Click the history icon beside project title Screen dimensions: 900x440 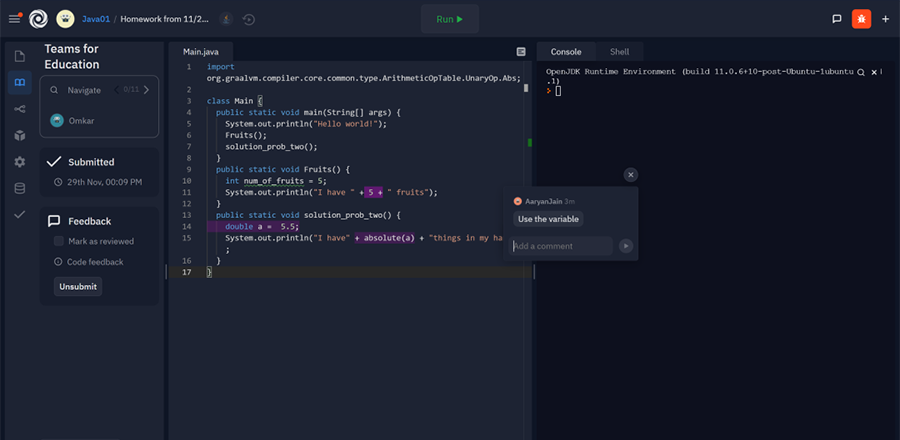[x=248, y=19]
